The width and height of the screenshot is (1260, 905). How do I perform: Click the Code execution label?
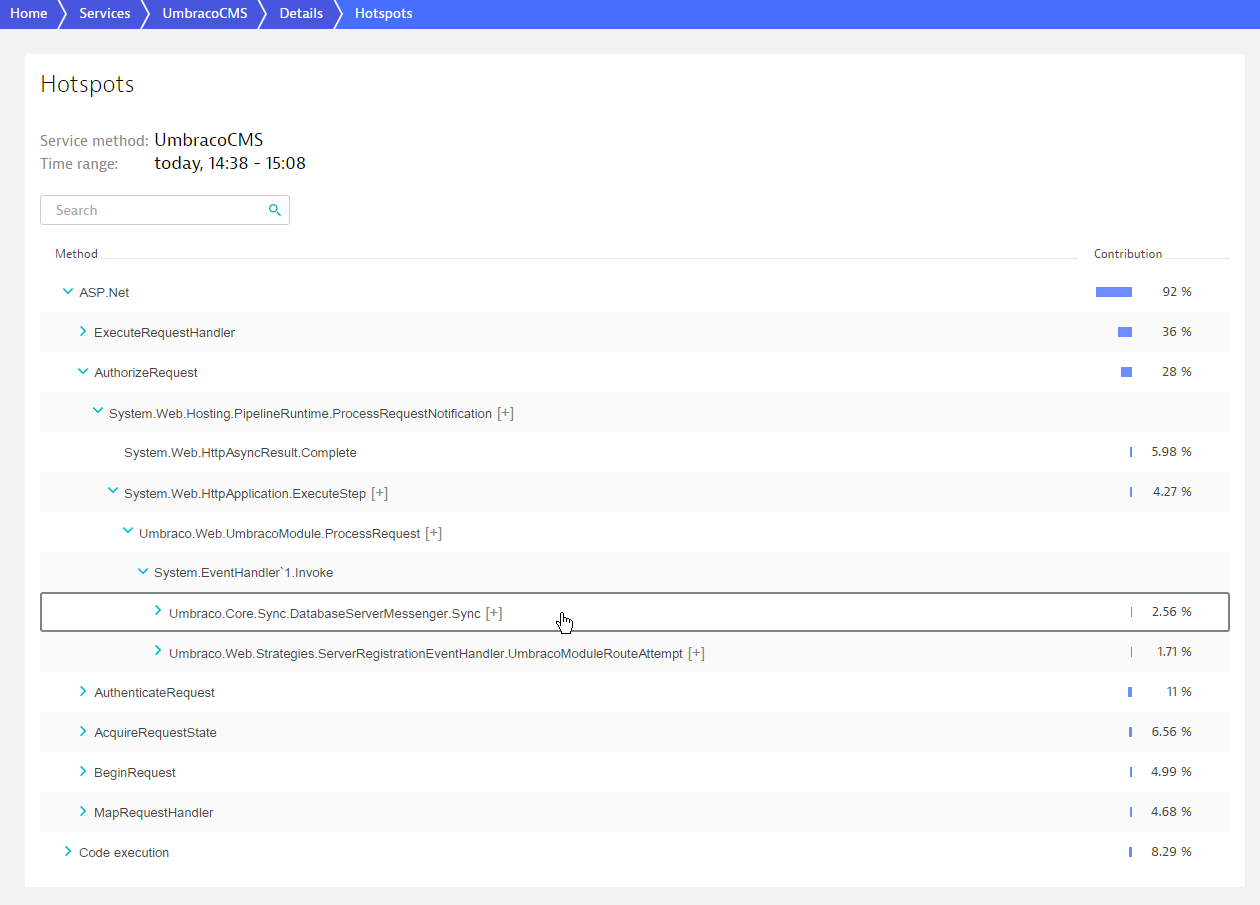124,853
